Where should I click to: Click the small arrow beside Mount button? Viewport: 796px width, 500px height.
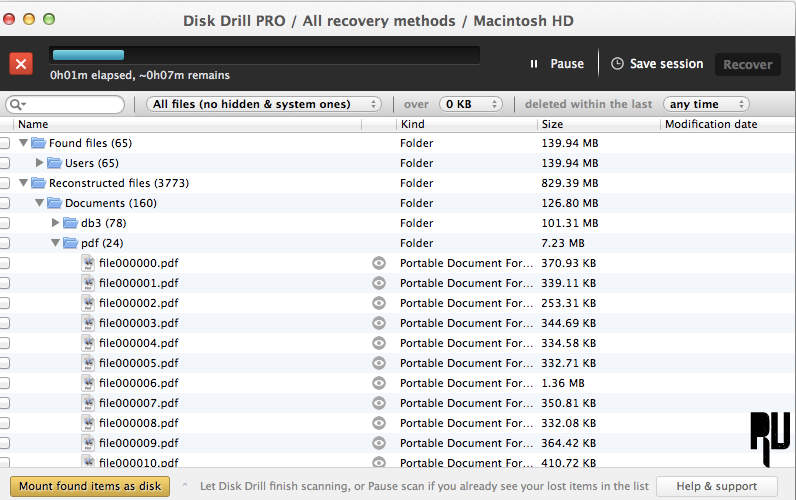(x=184, y=485)
